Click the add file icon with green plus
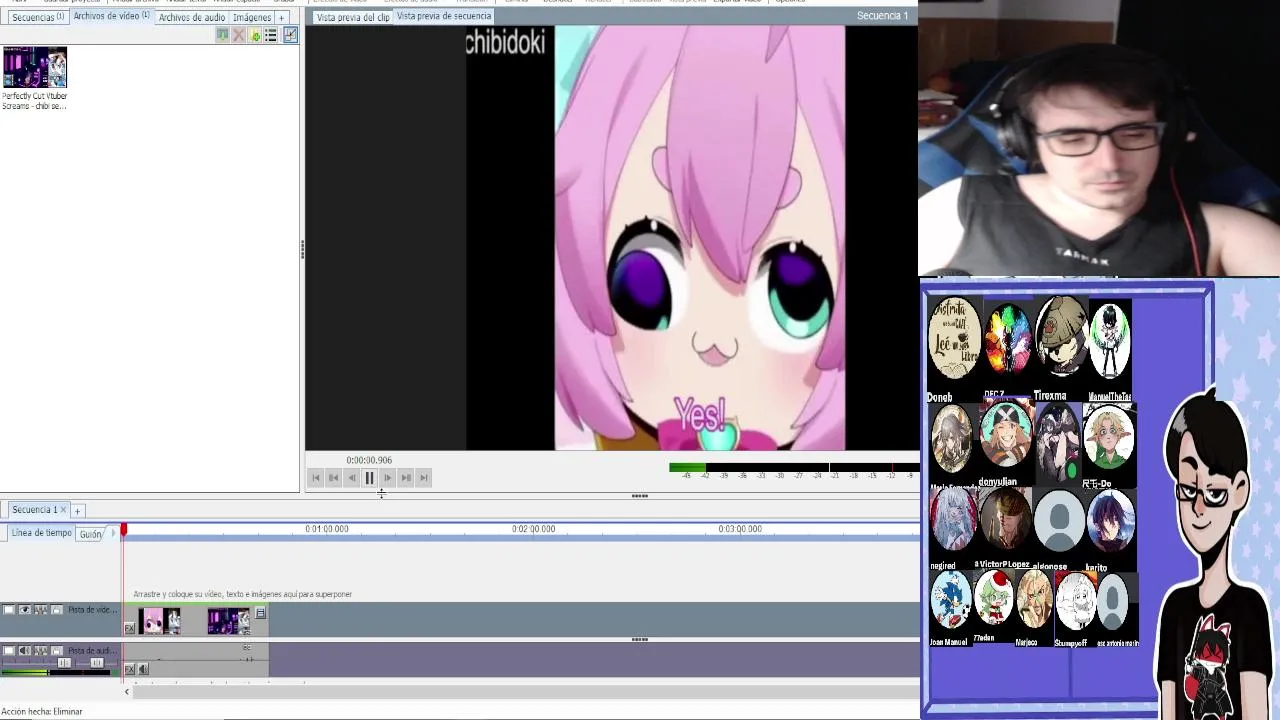The width and height of the screenshot is (1280, 720). [256, 35]
